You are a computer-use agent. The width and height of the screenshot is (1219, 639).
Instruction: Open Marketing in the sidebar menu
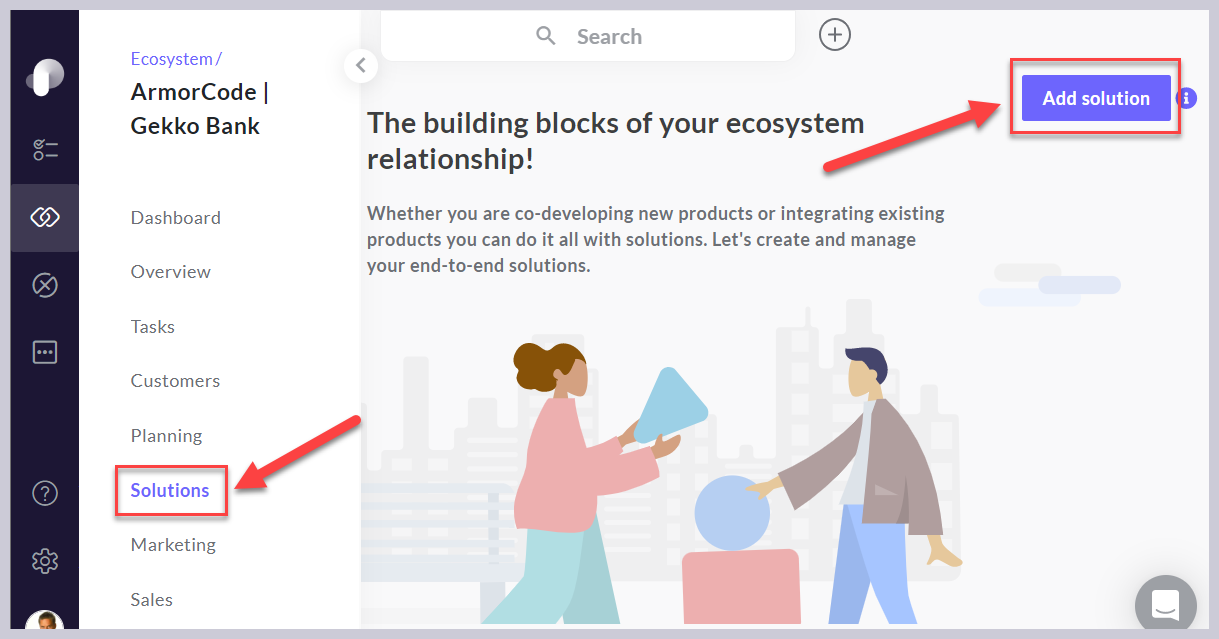(173, 545)
